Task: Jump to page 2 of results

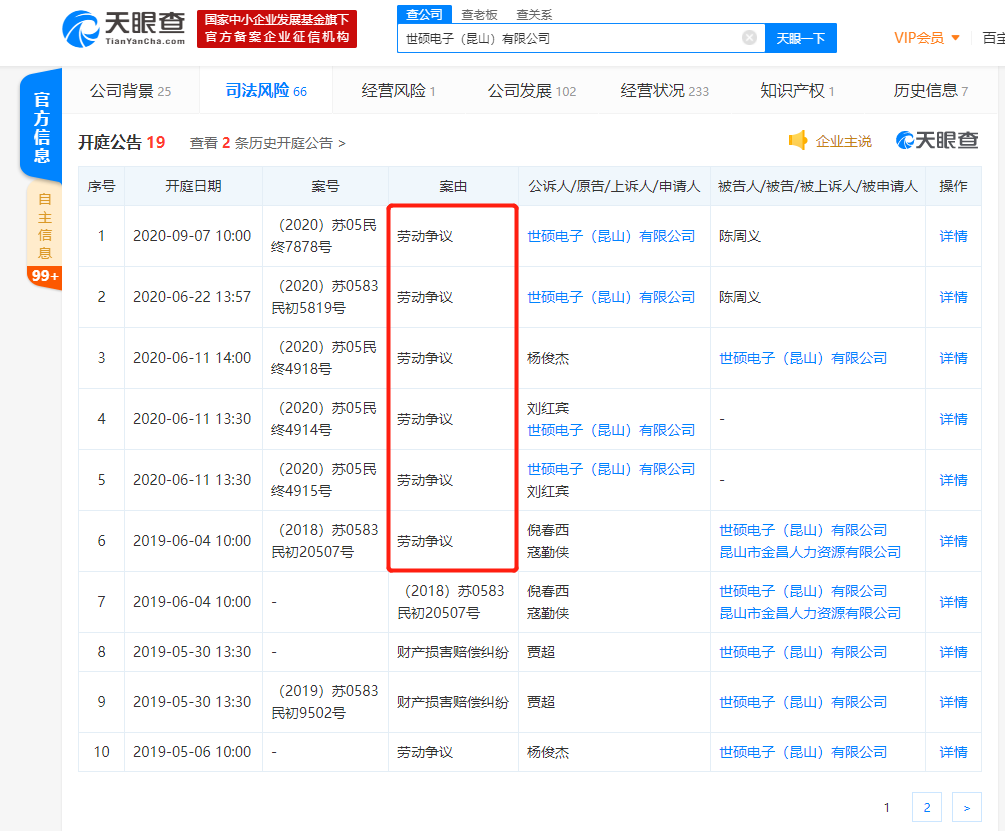Action: [x=926, y=807]
